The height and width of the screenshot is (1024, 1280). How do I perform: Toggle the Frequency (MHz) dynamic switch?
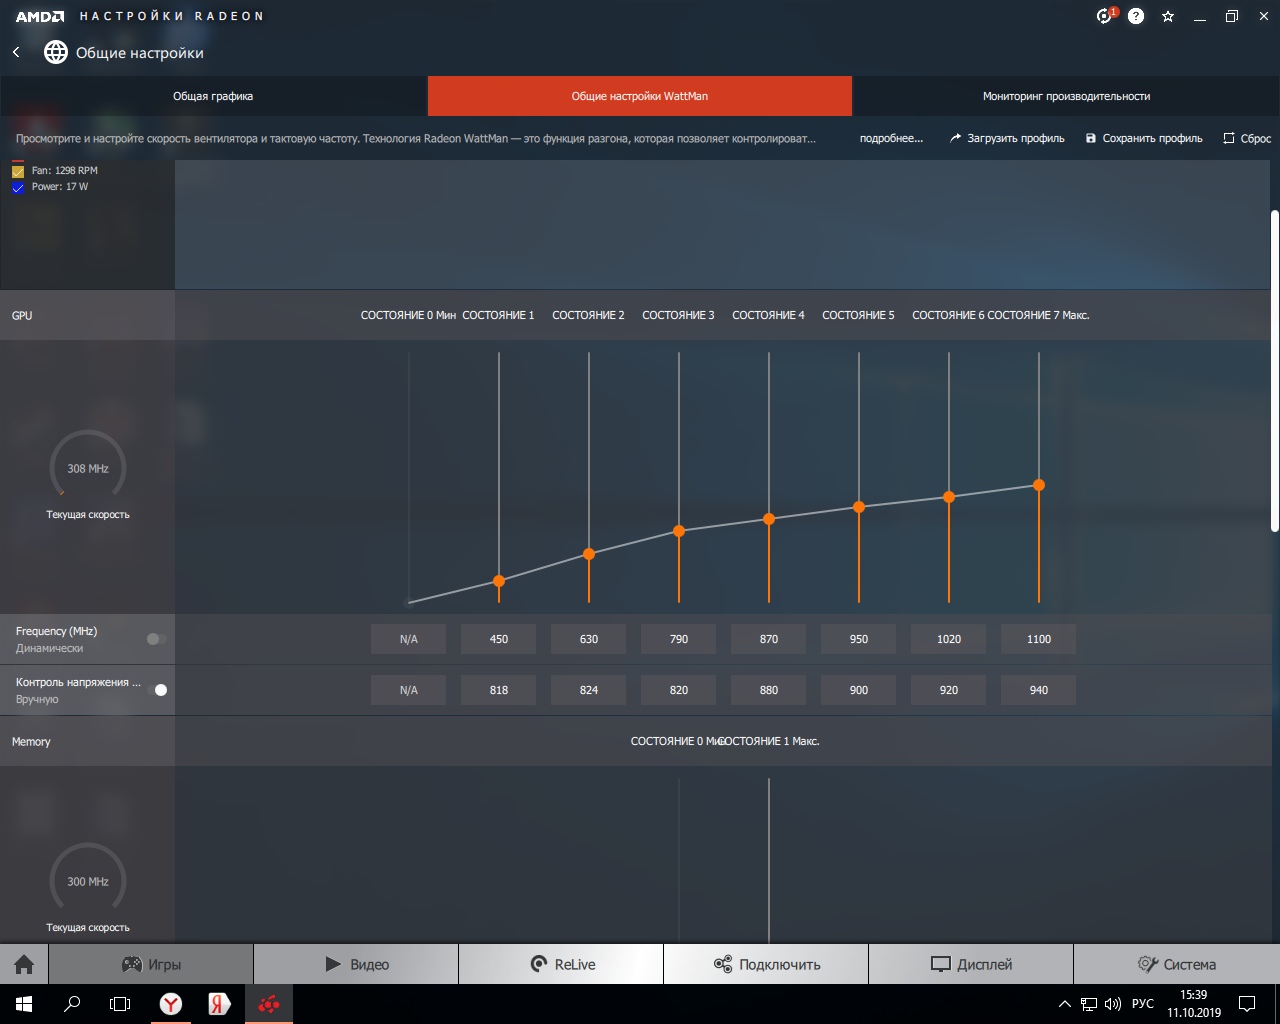click(x=156, y=639)
